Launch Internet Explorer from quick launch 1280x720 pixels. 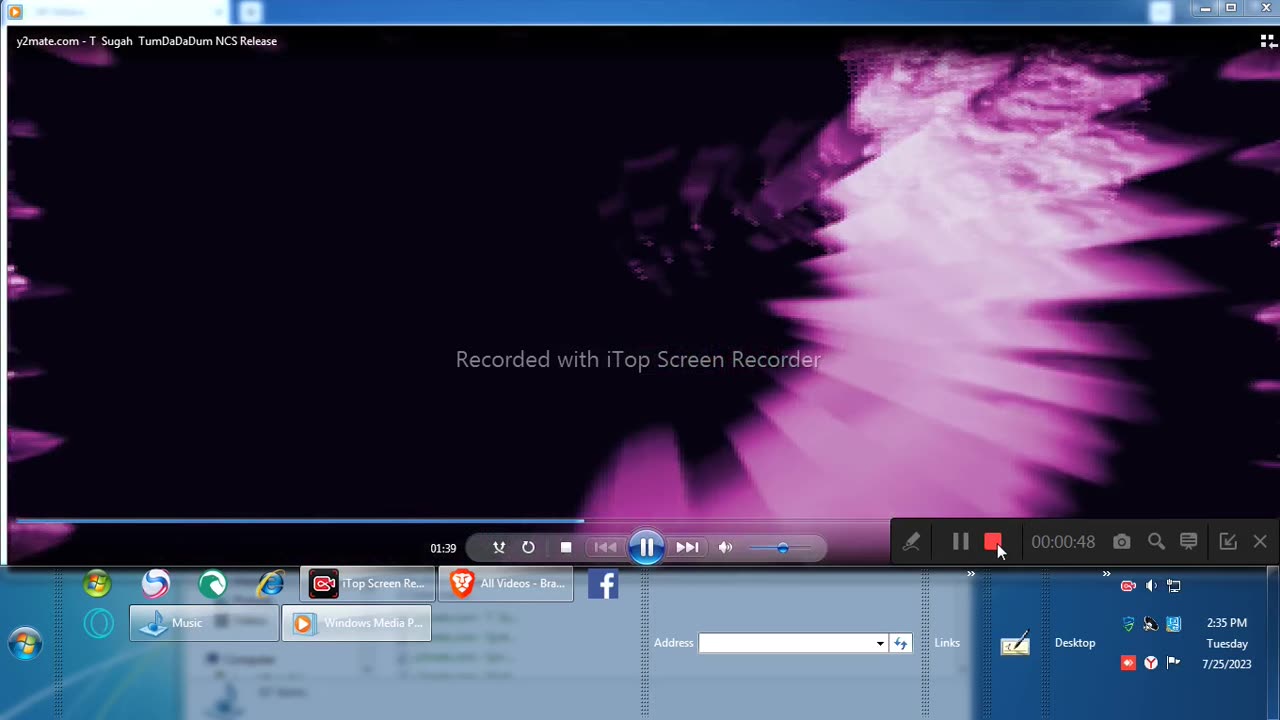pyautogui.click(x=270, y=584)
